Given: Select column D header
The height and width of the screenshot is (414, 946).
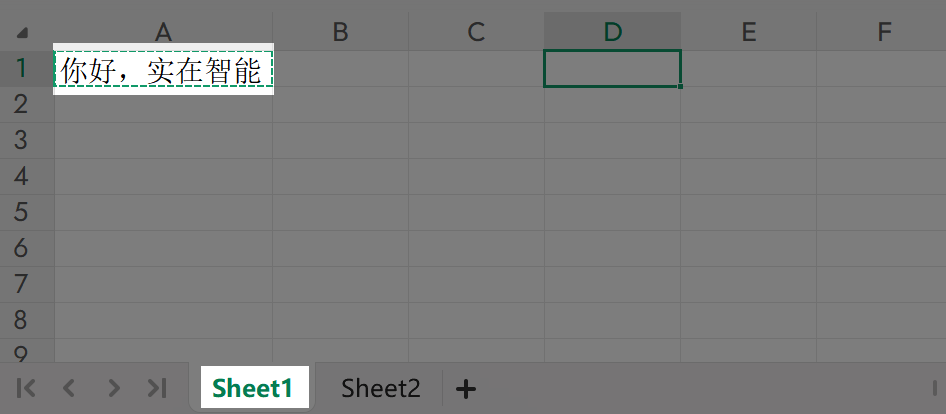Looking at the screenshot, I should pos(612,32).
